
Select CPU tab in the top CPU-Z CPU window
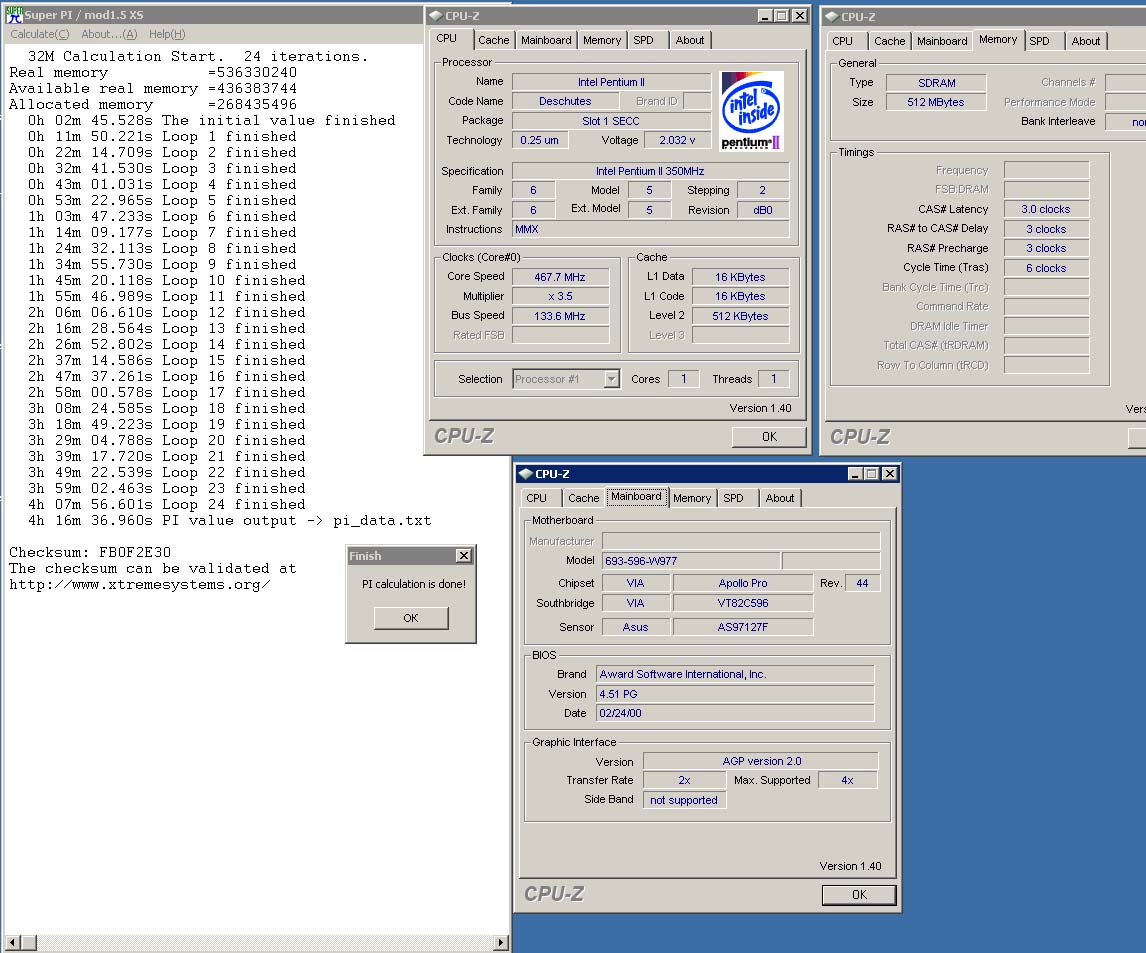pyautogui.click(x=447, y=39)
